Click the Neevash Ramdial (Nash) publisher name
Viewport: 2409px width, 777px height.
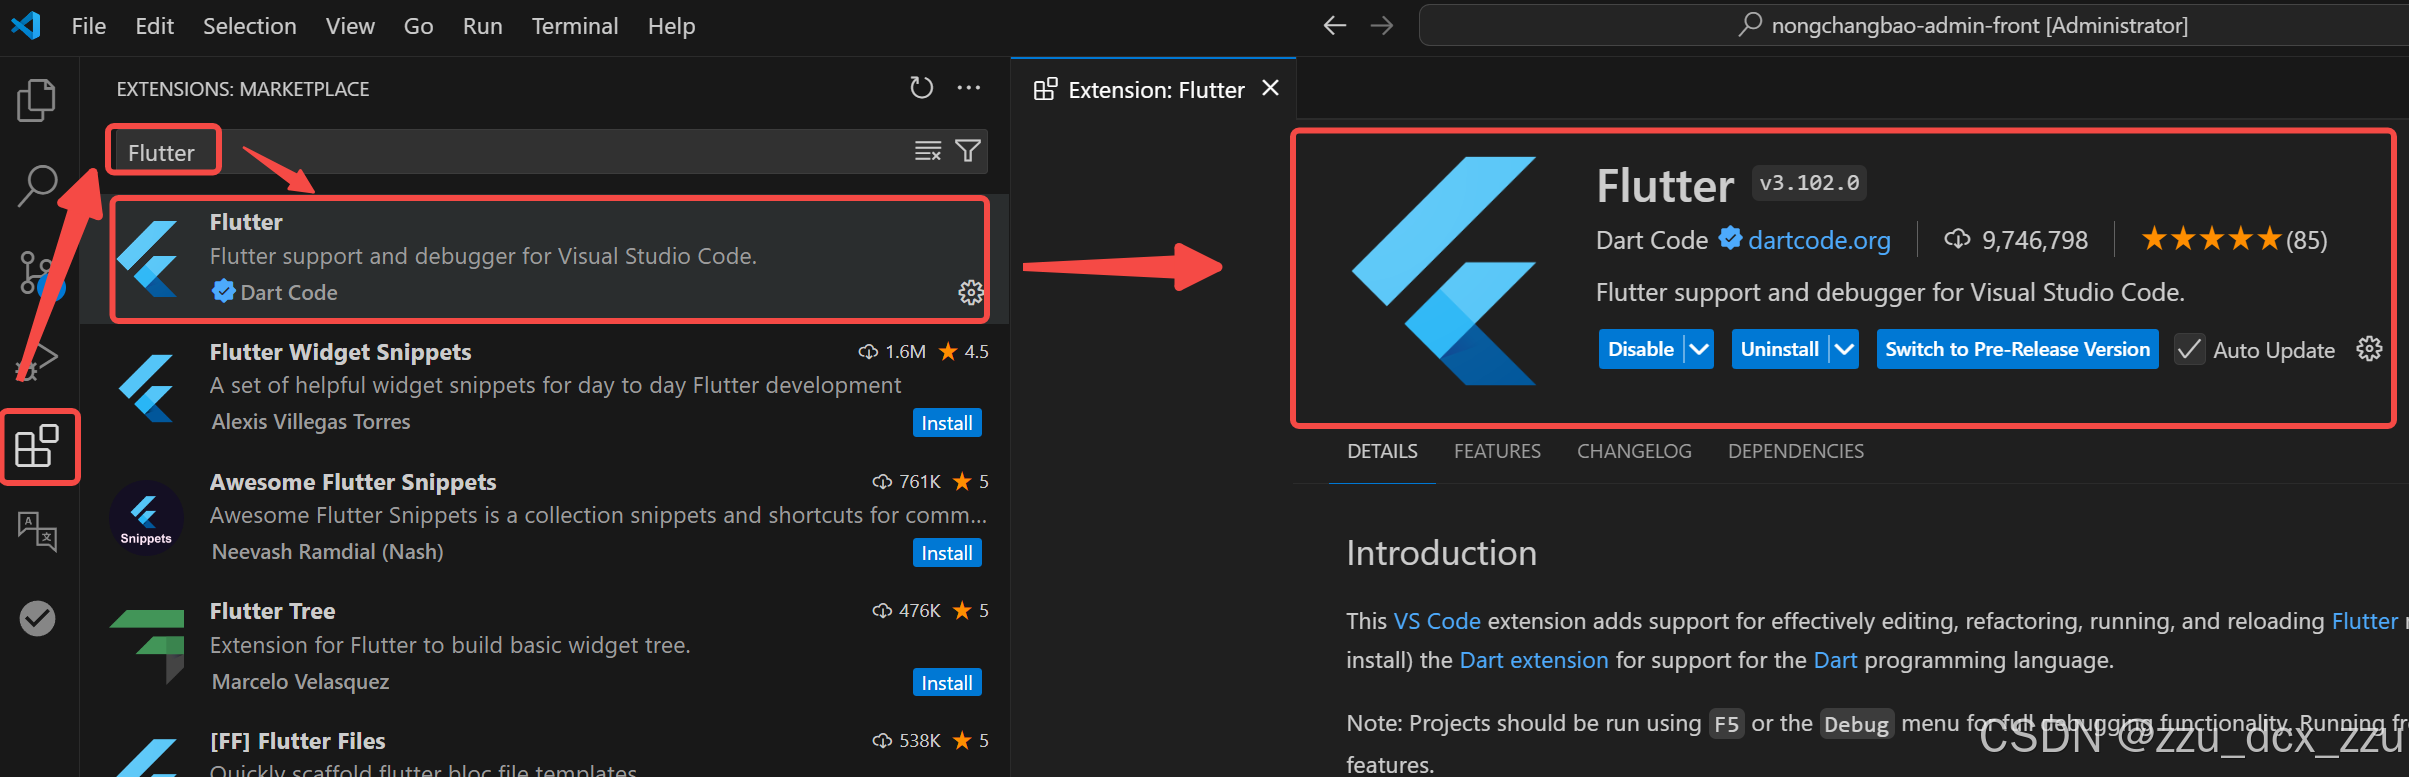327,552
